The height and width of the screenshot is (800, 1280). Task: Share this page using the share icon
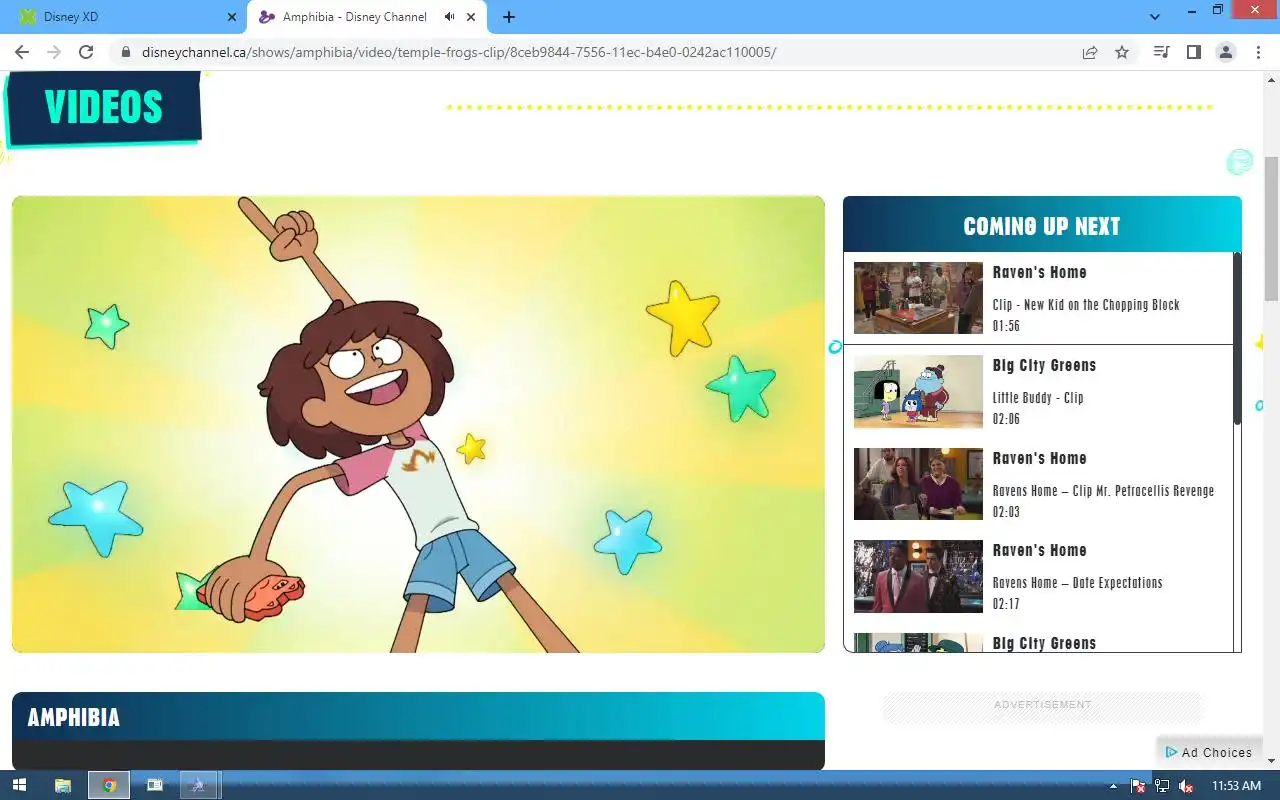(1090, 52)
